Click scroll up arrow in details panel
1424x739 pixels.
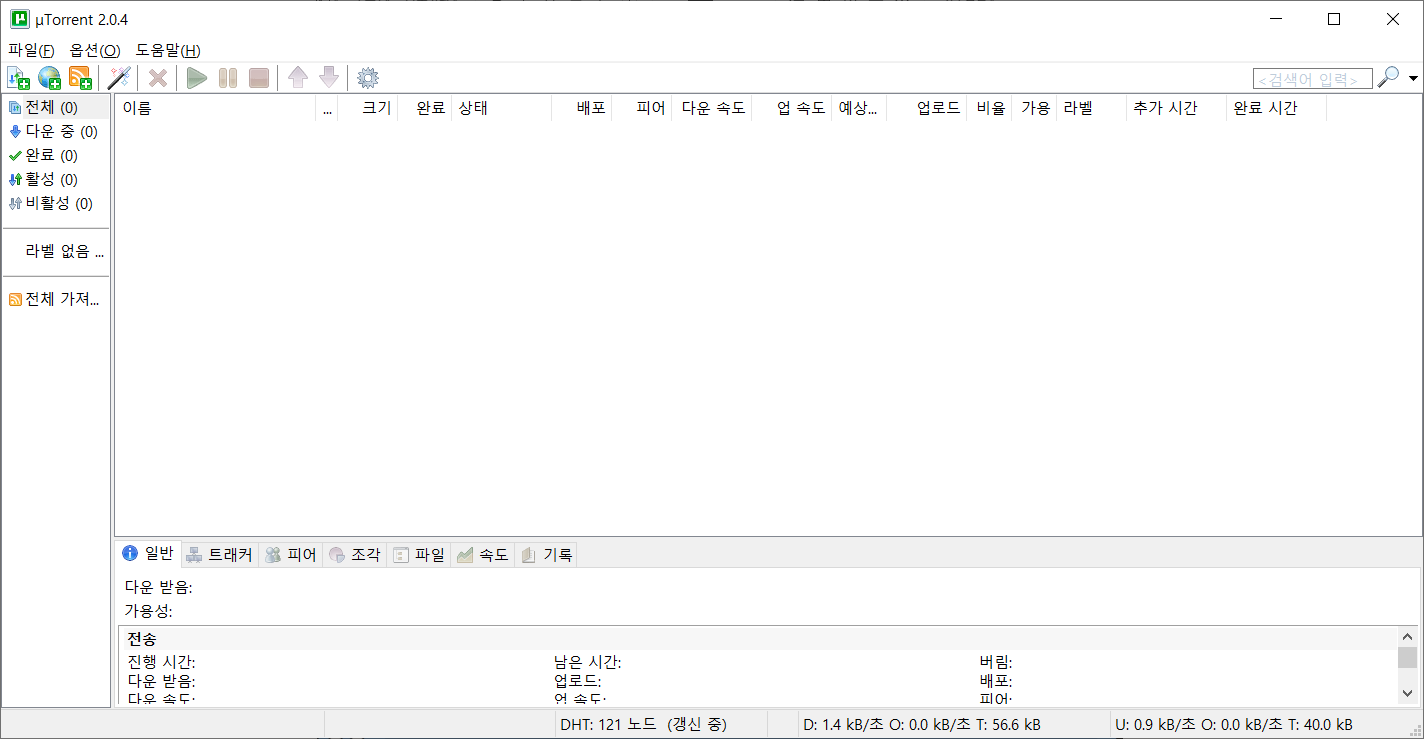pos(1408,636)
